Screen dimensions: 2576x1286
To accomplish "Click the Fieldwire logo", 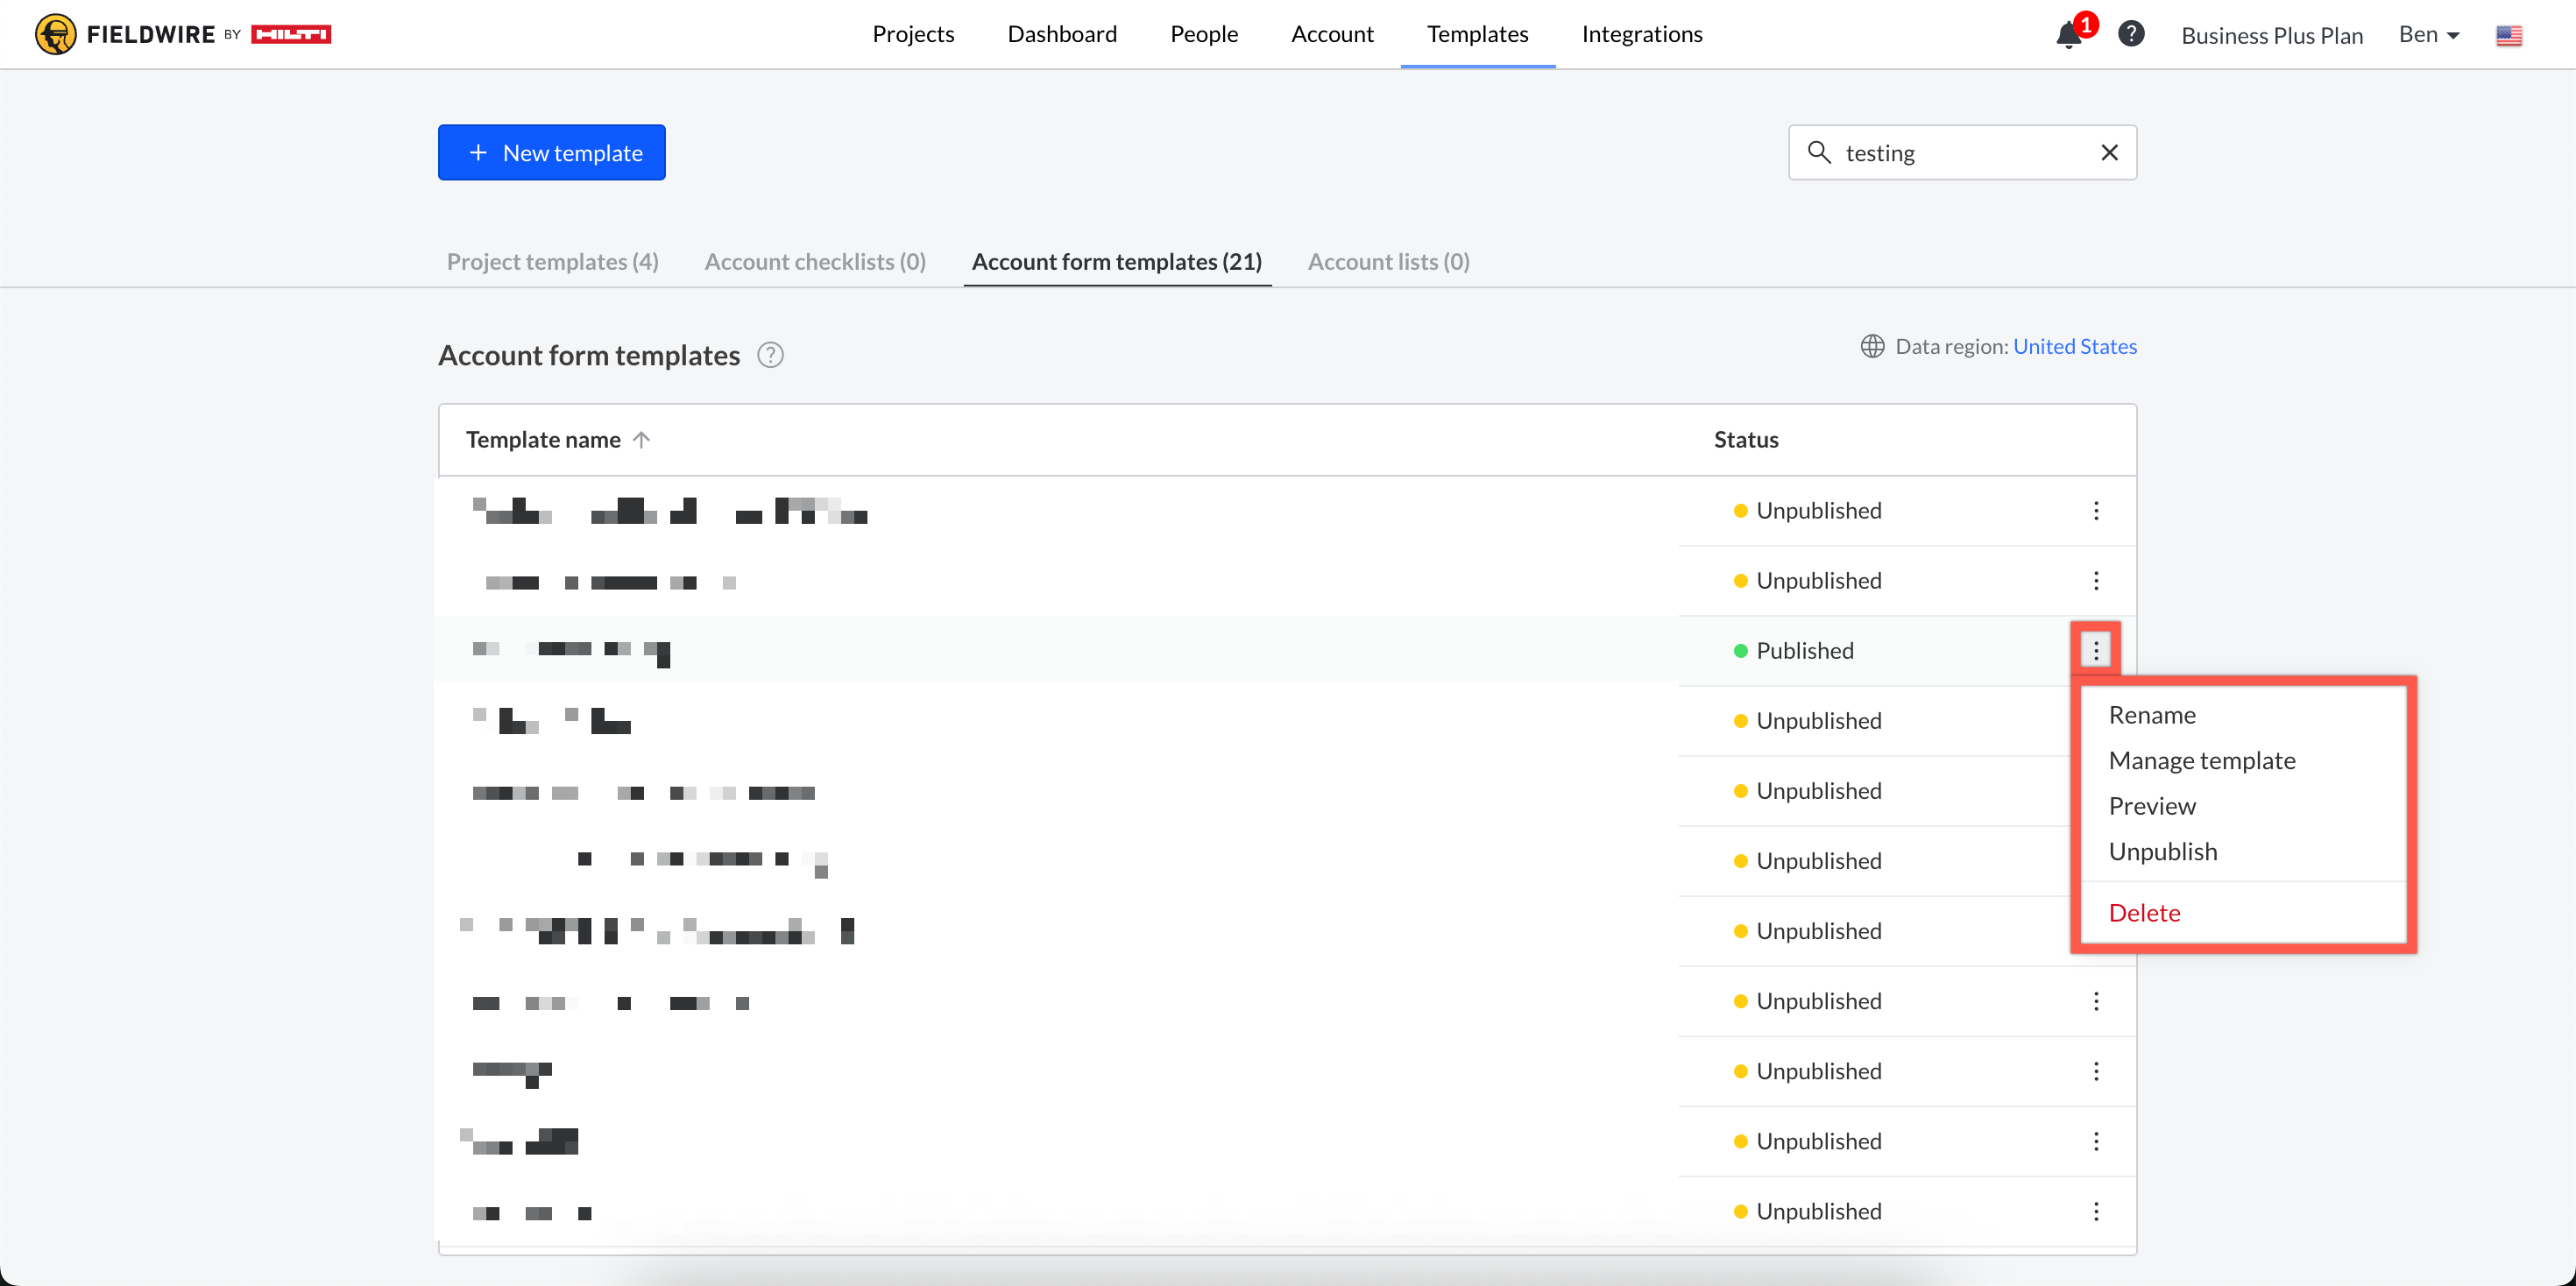I will click(x=183, y=34).
